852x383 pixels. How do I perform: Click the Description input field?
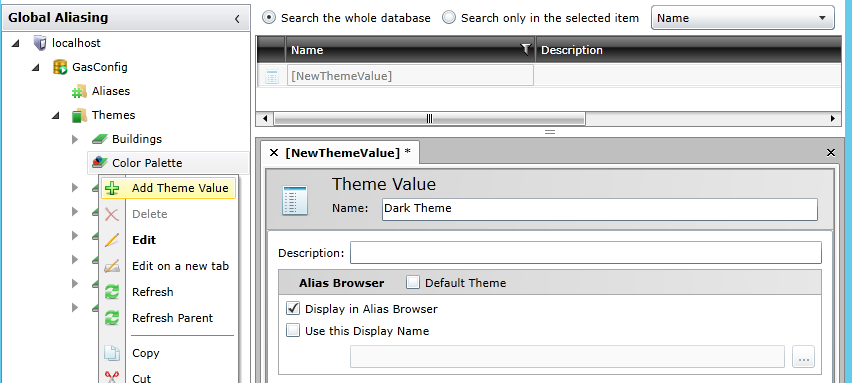pos(586,253)
